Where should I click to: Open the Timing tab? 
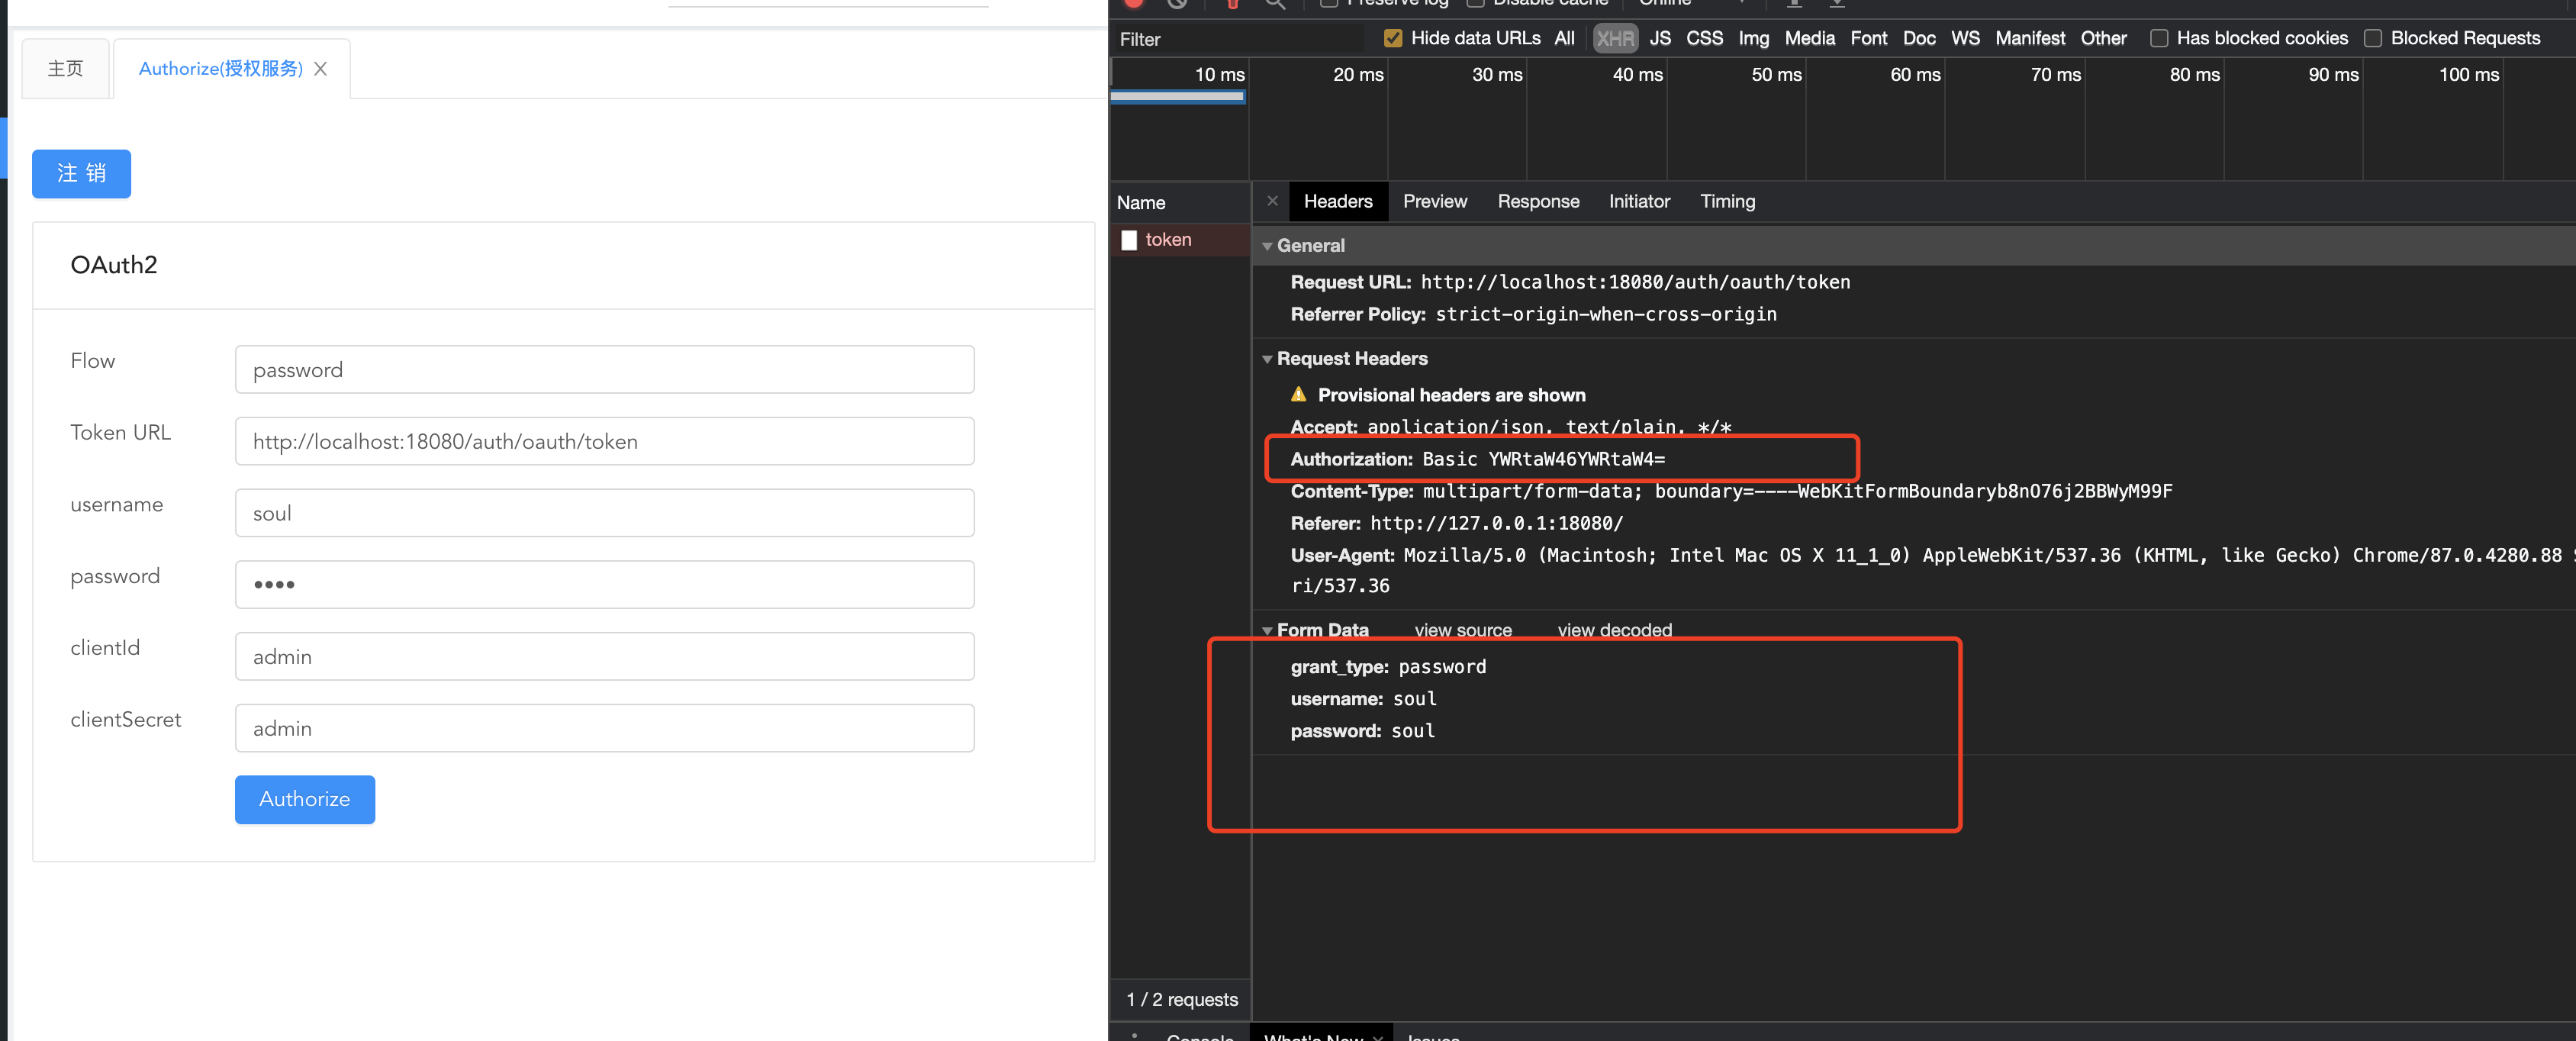[1727, 201]
